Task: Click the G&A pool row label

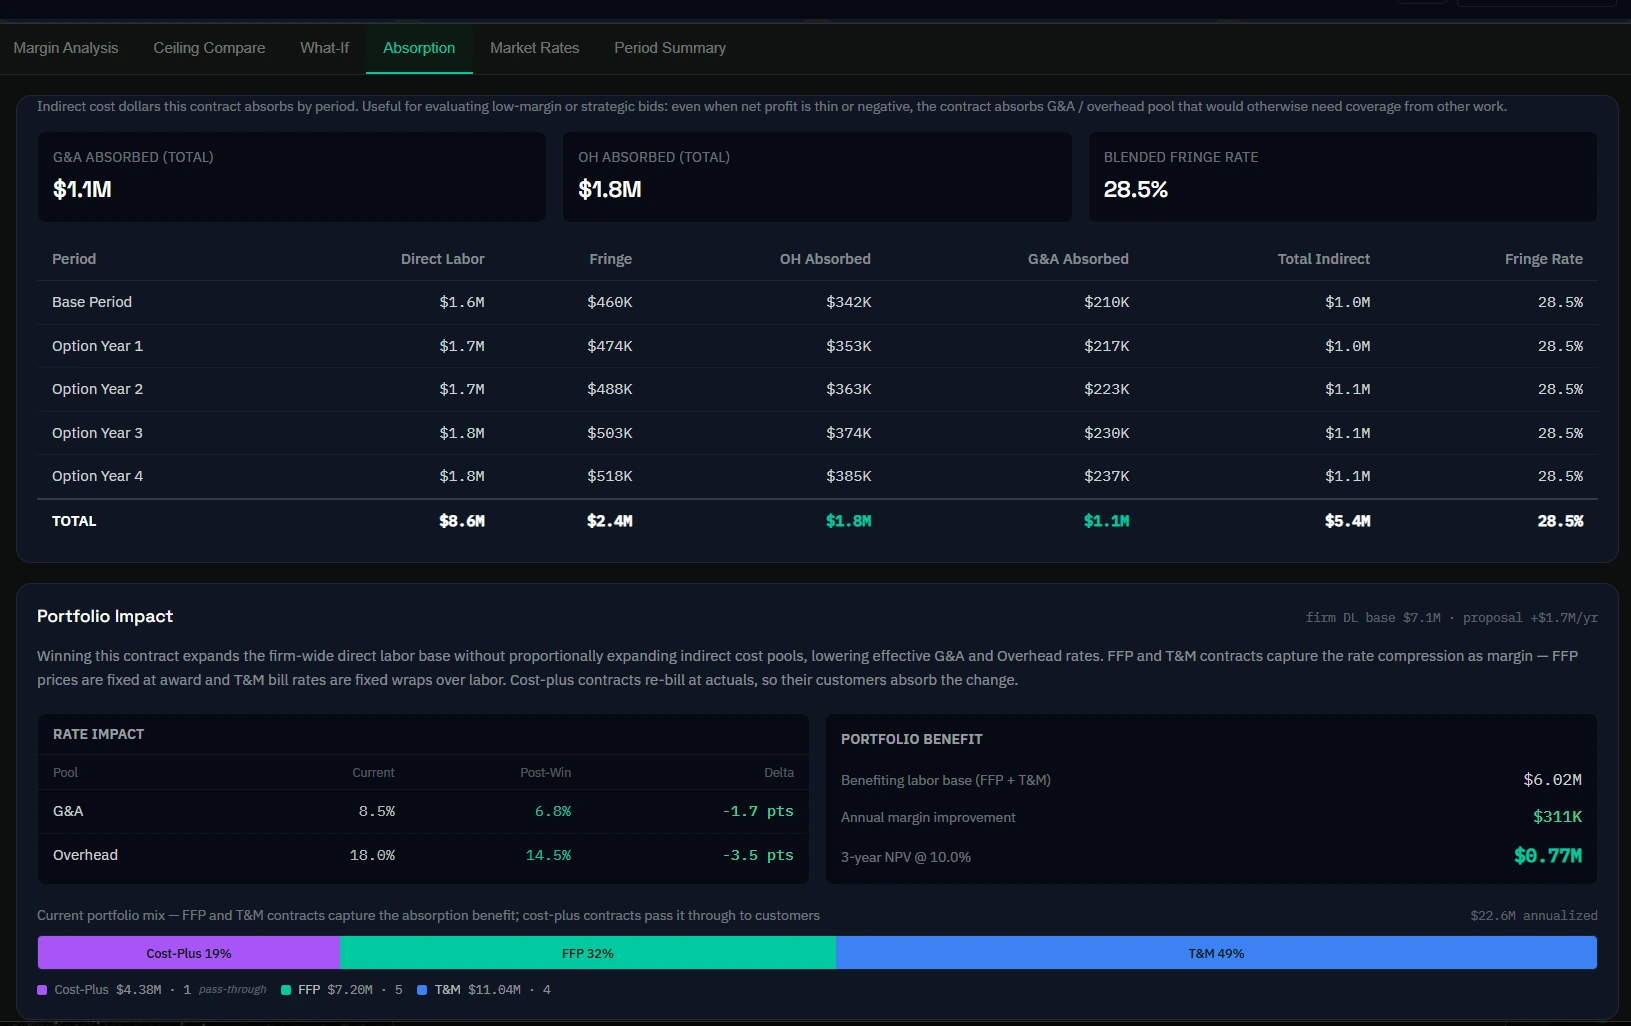Action: pyautogui.click(x=68, y=811)
